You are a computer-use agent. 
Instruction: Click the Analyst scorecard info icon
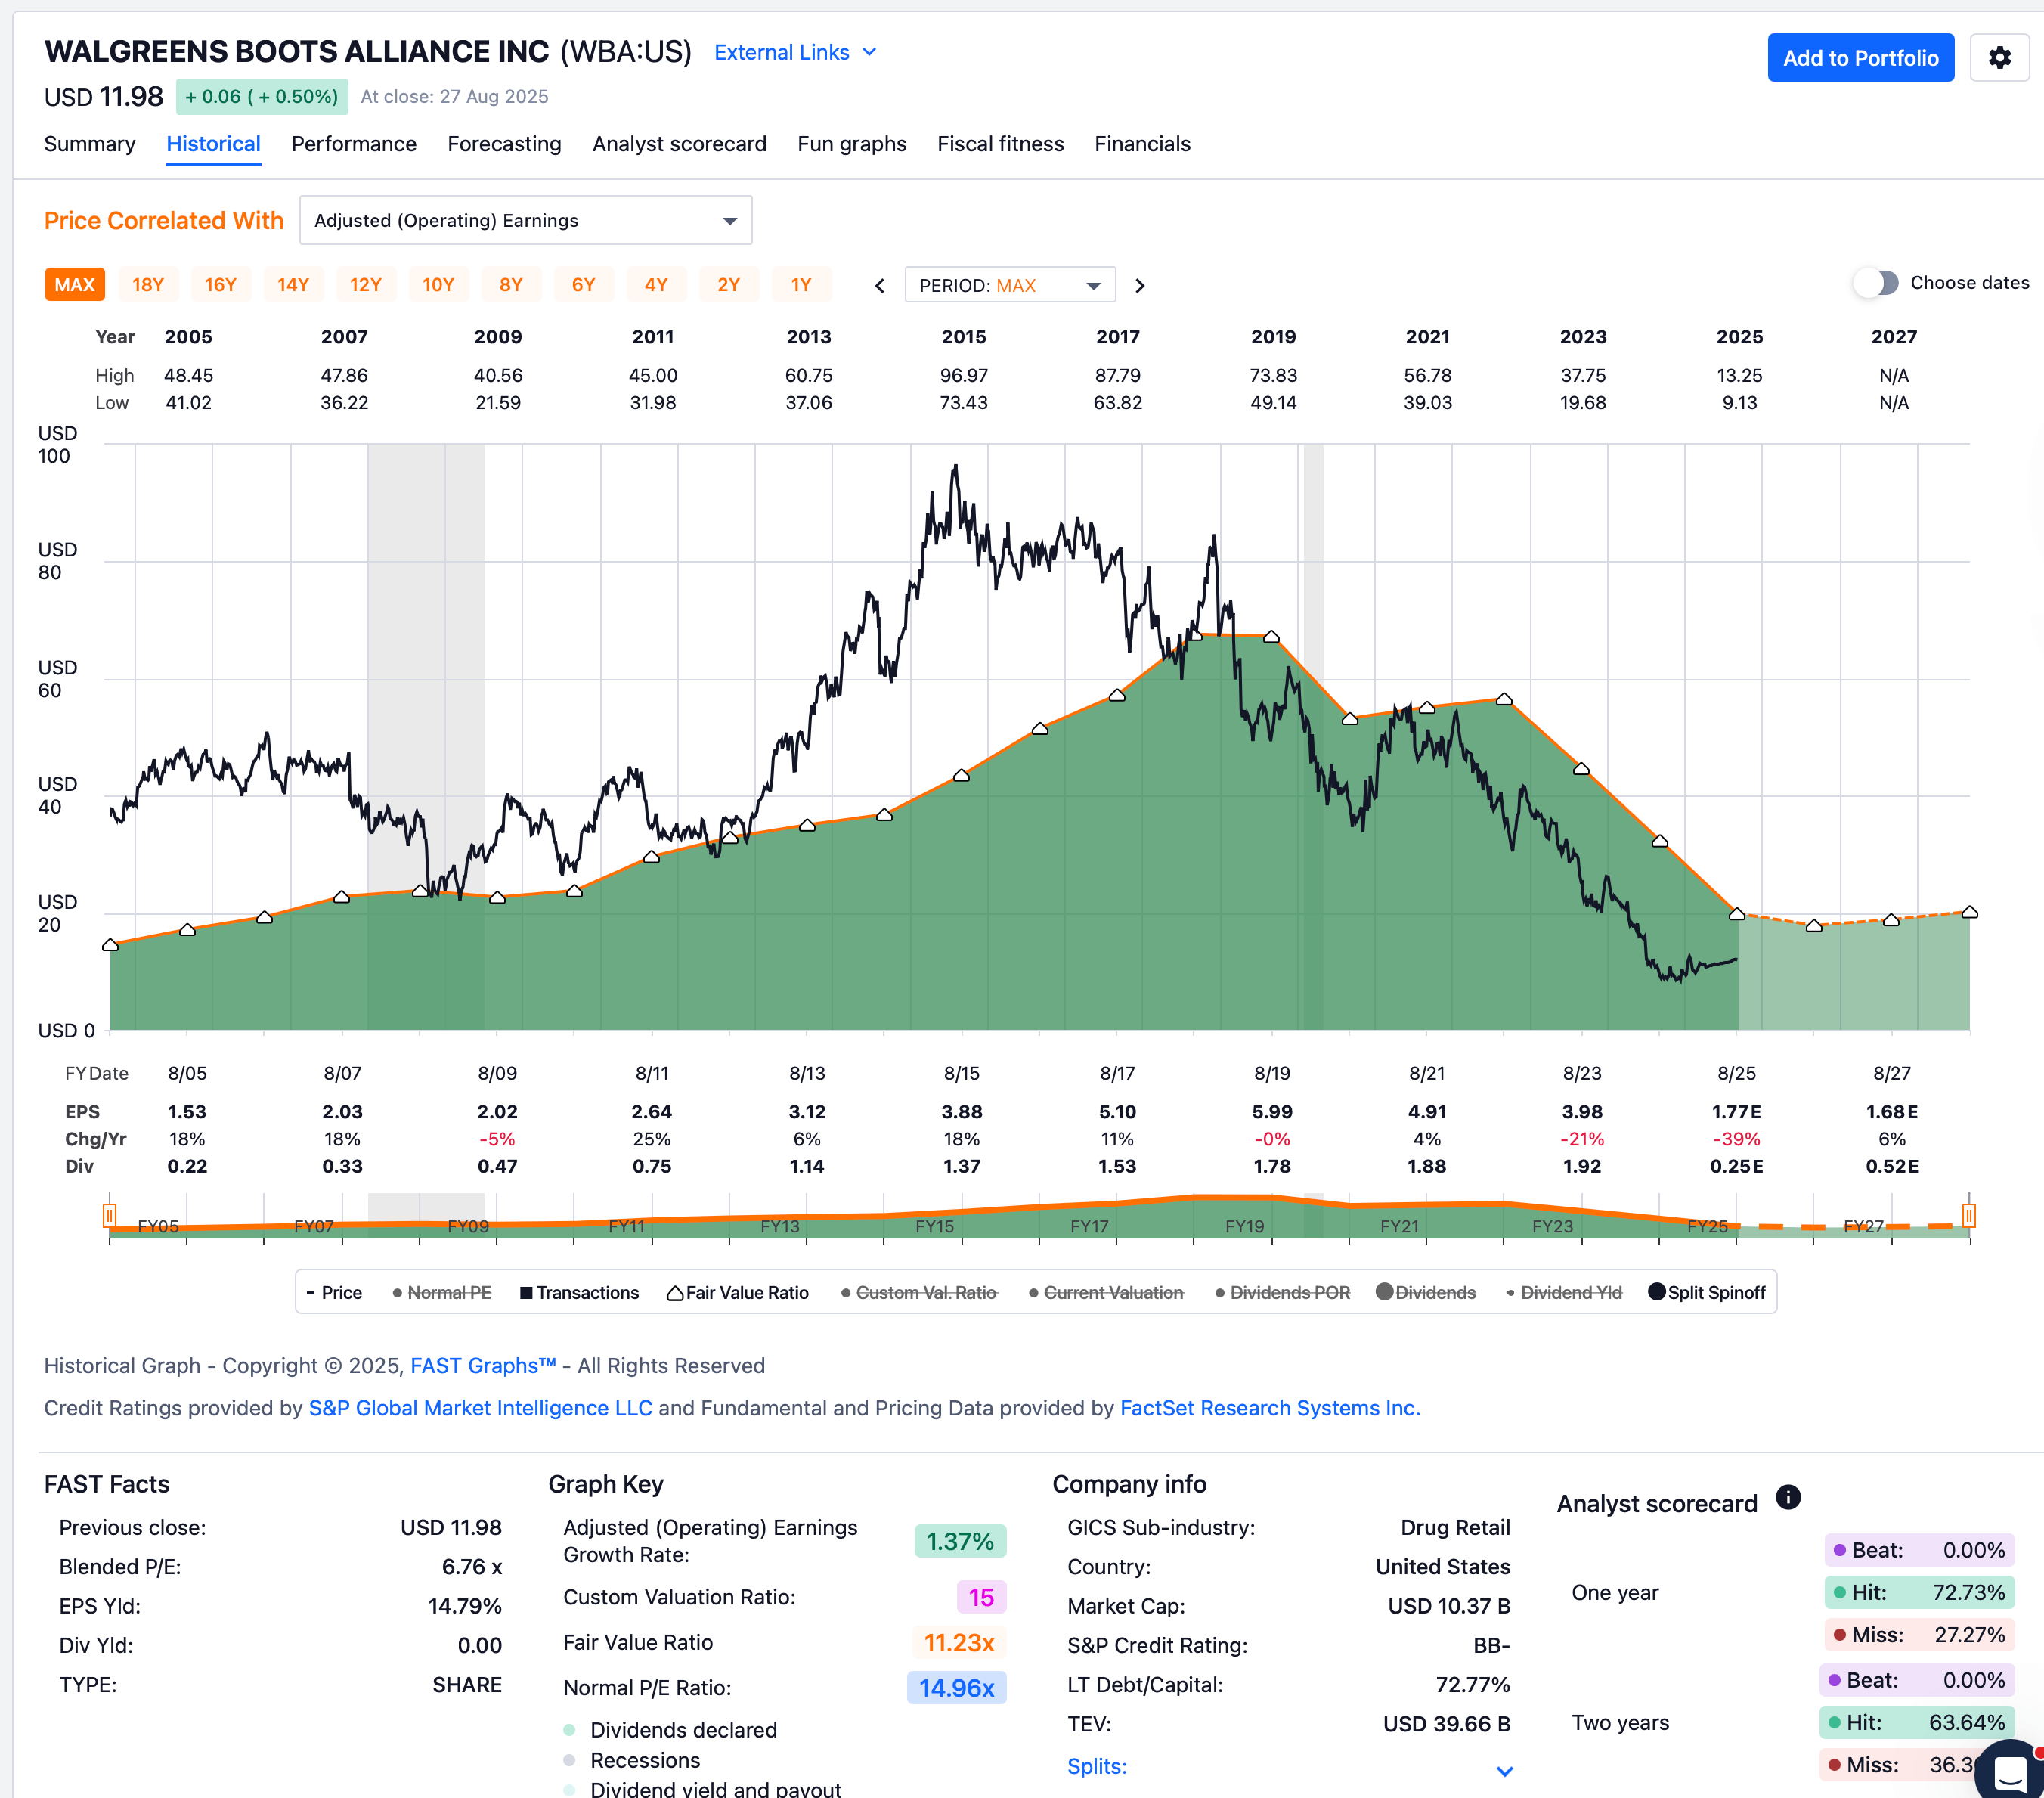pos(1788,1497)
